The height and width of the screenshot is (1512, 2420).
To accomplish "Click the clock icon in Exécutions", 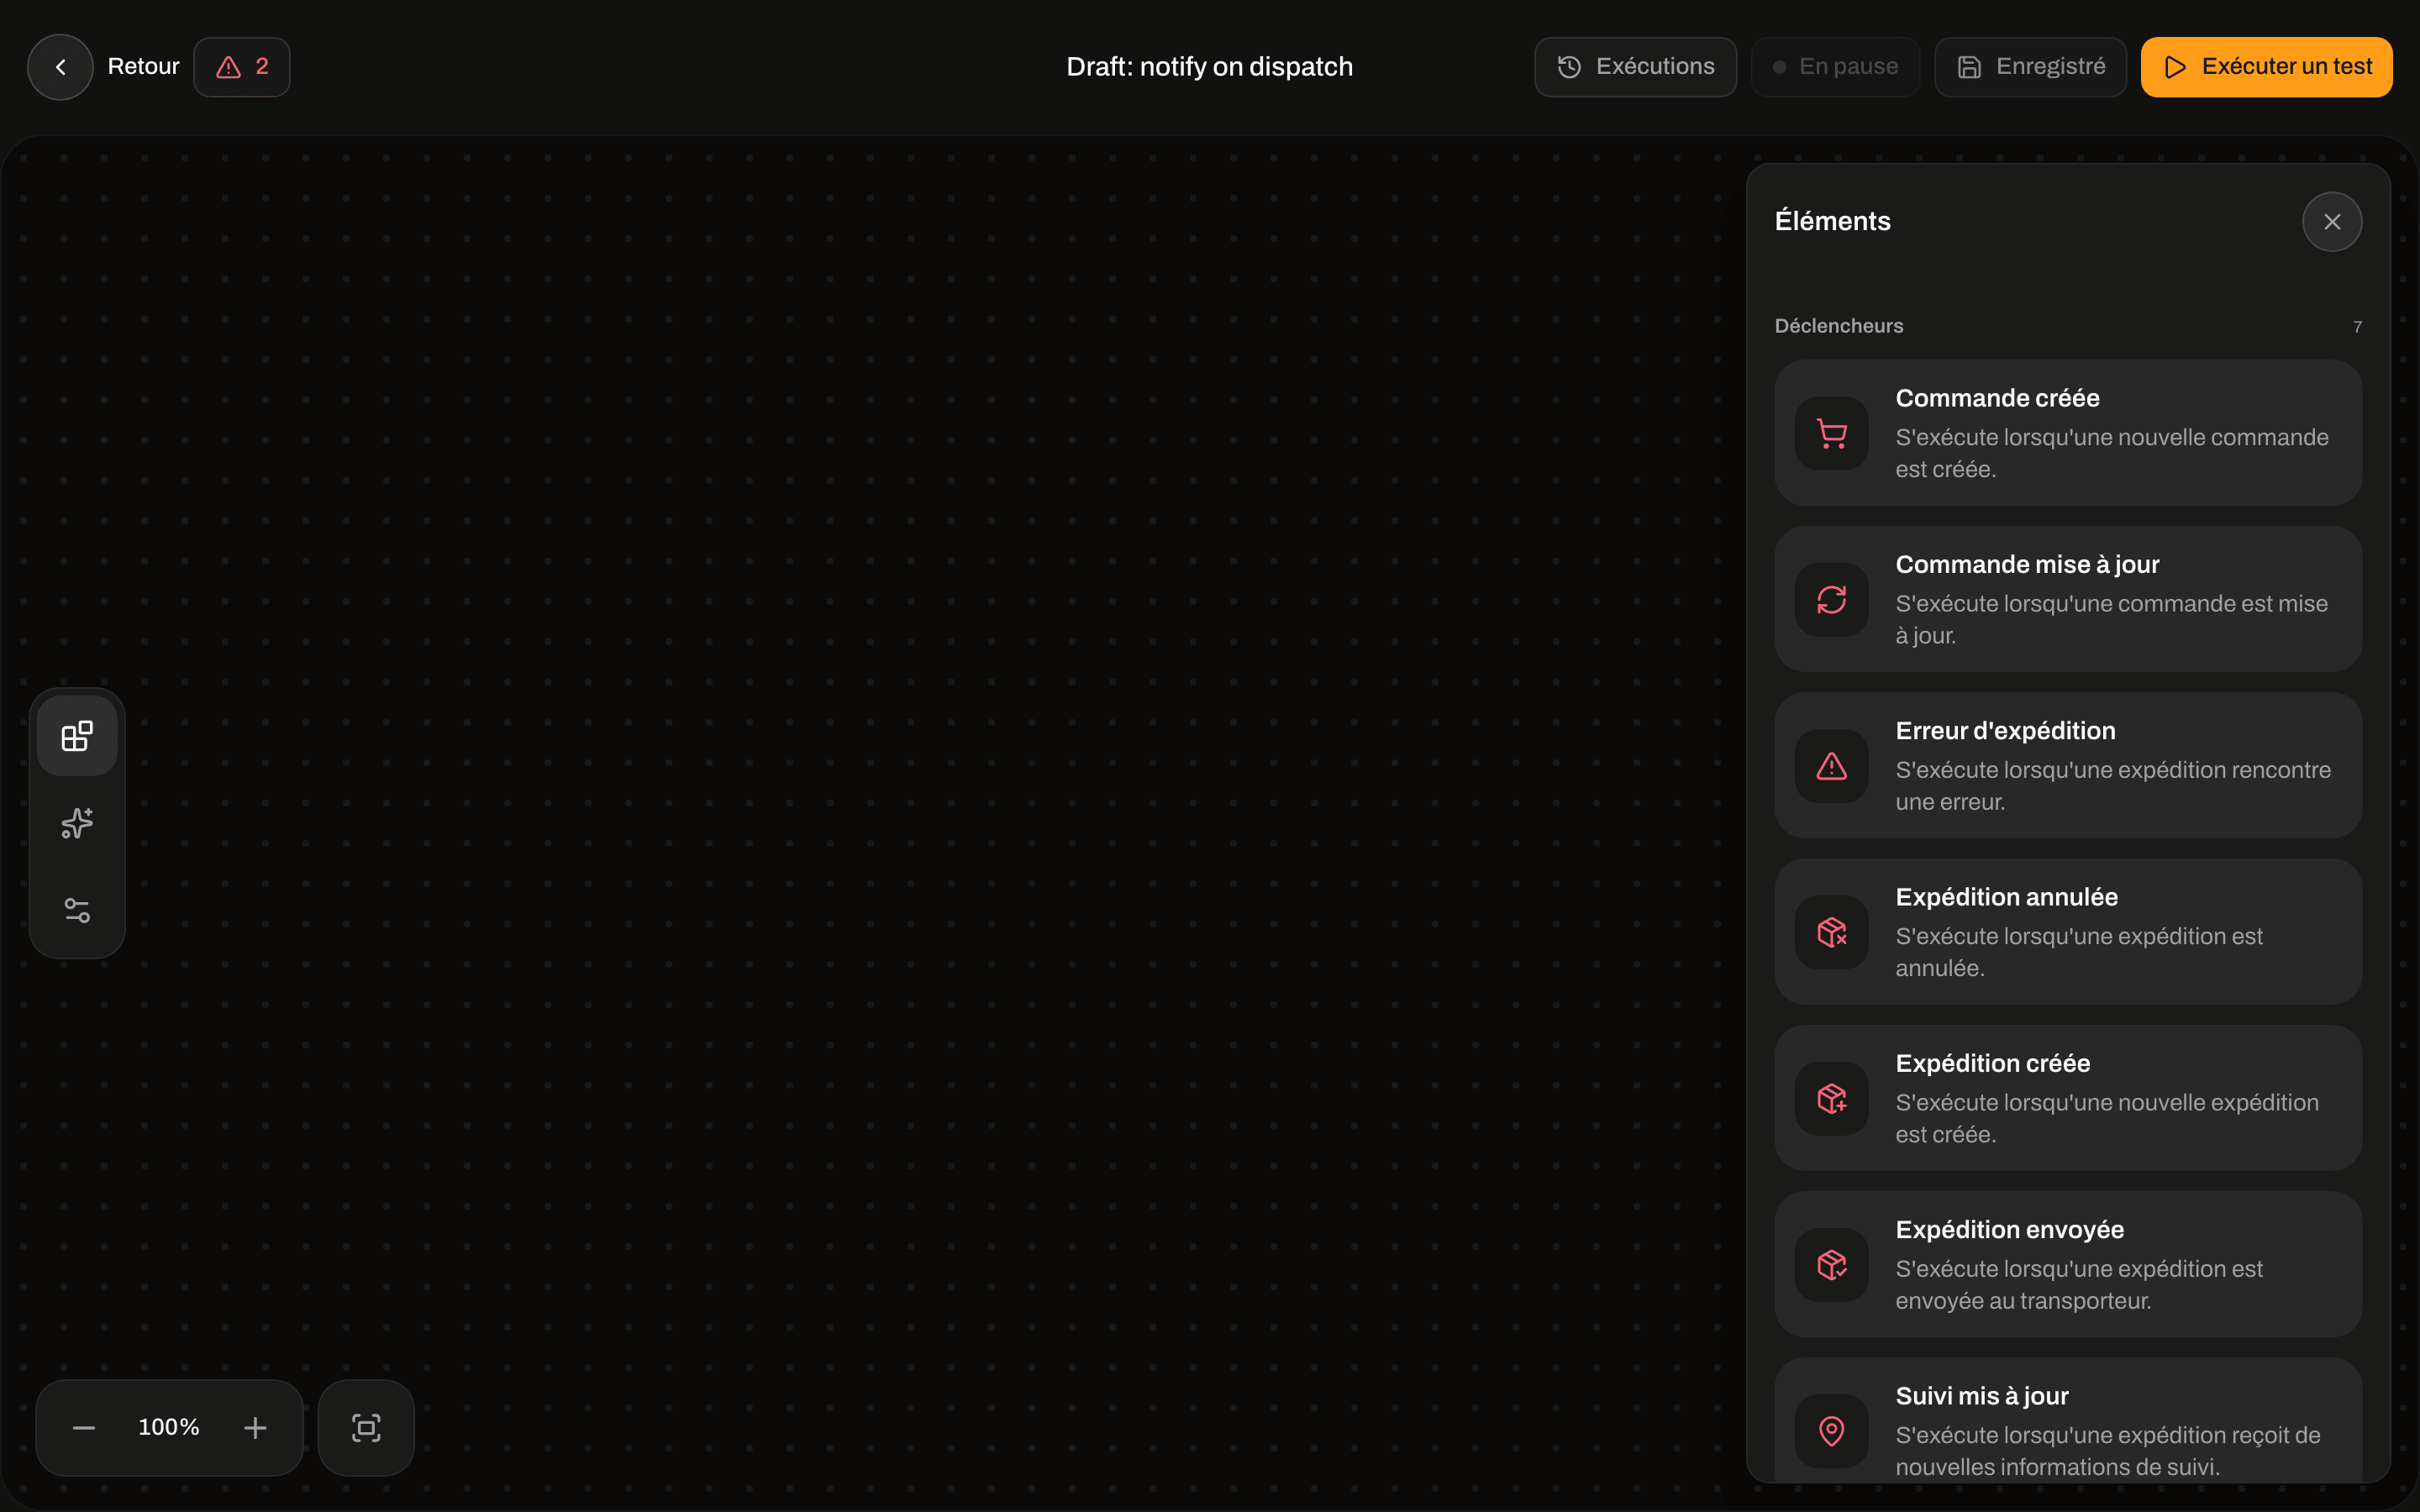I will pos(1569,67).
